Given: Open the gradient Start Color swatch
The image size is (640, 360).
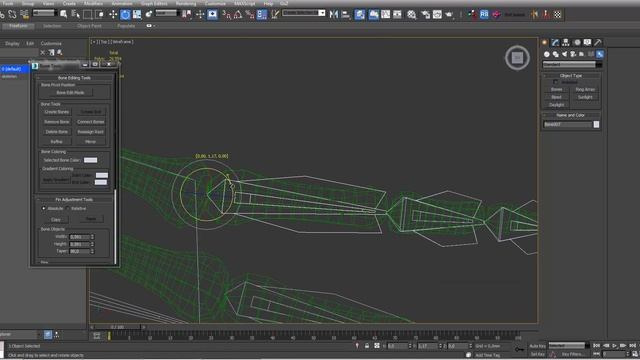Looking at the screenshot, I should click(102, 175).
